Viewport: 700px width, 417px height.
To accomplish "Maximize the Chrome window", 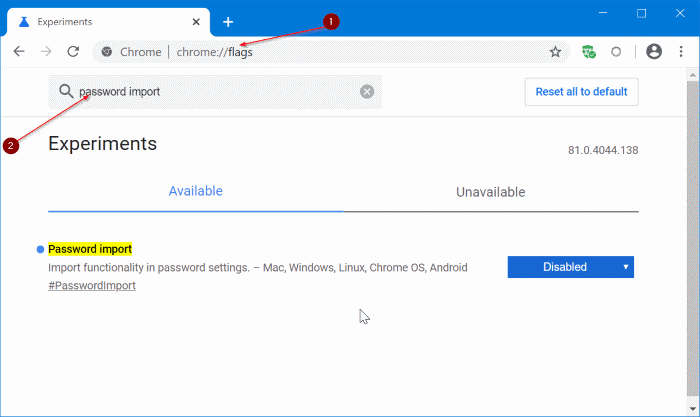I will coord(641,13).
